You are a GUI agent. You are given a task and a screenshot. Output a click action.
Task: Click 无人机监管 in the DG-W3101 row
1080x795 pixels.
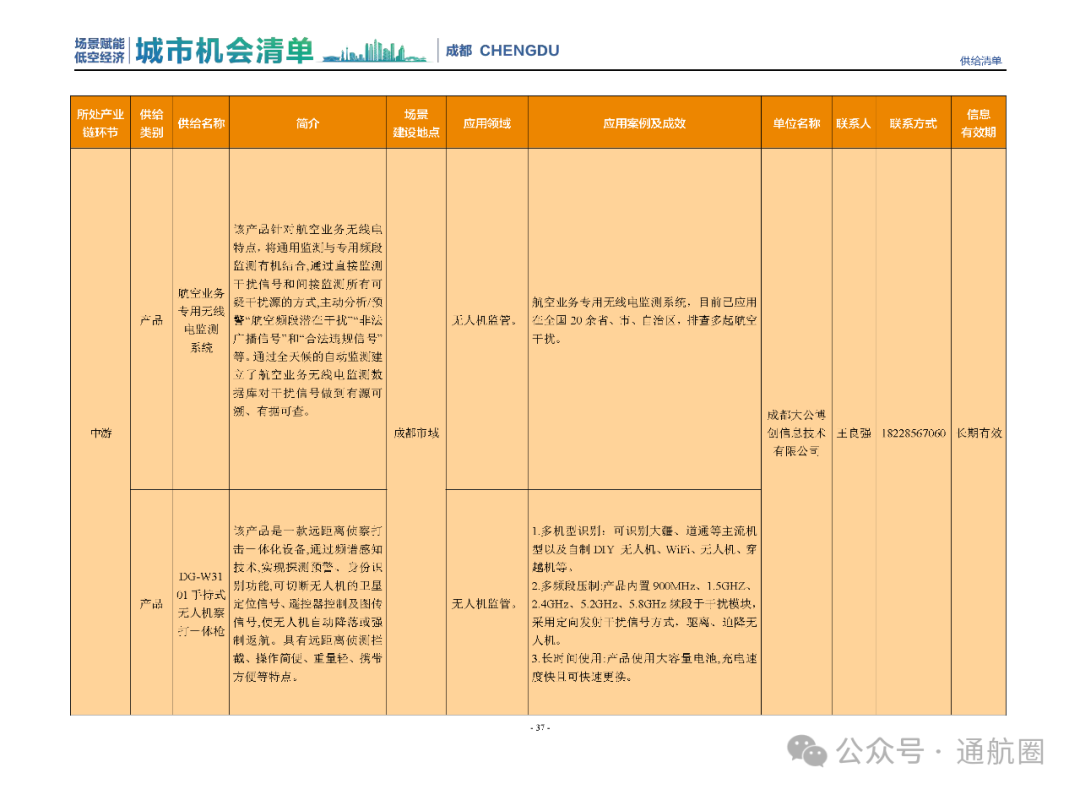coord(484,603)
